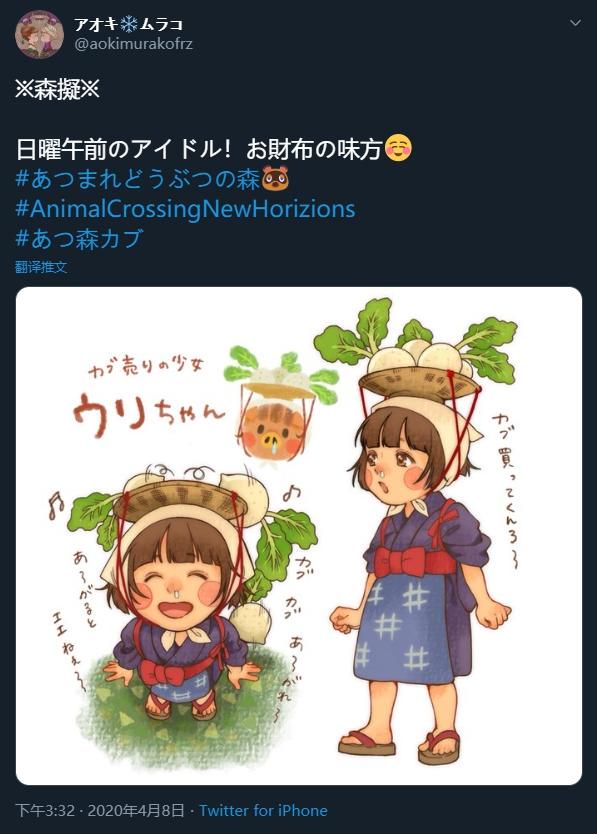The image size is (597, 834).
Task: Click the ※森擬※ tweet text line
Action: (57, 89)
